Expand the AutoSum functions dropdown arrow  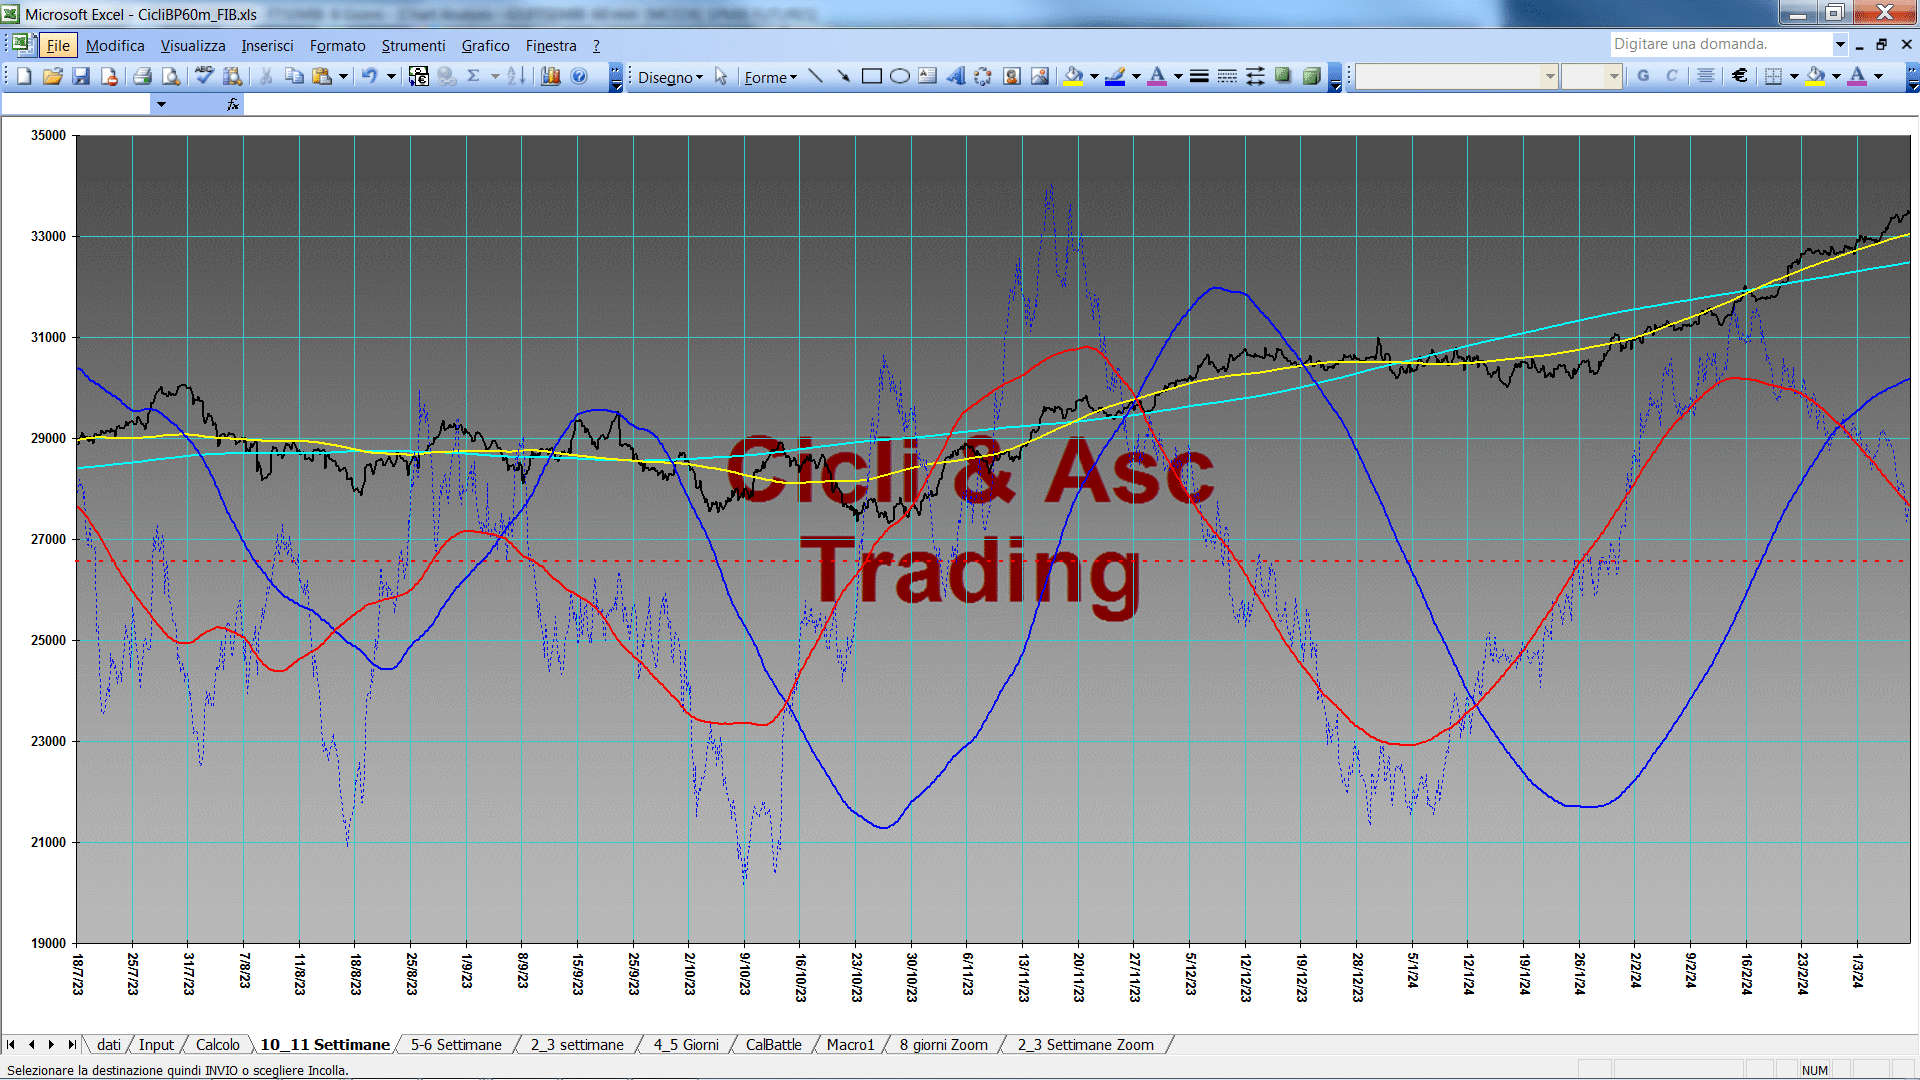(494, 76)
